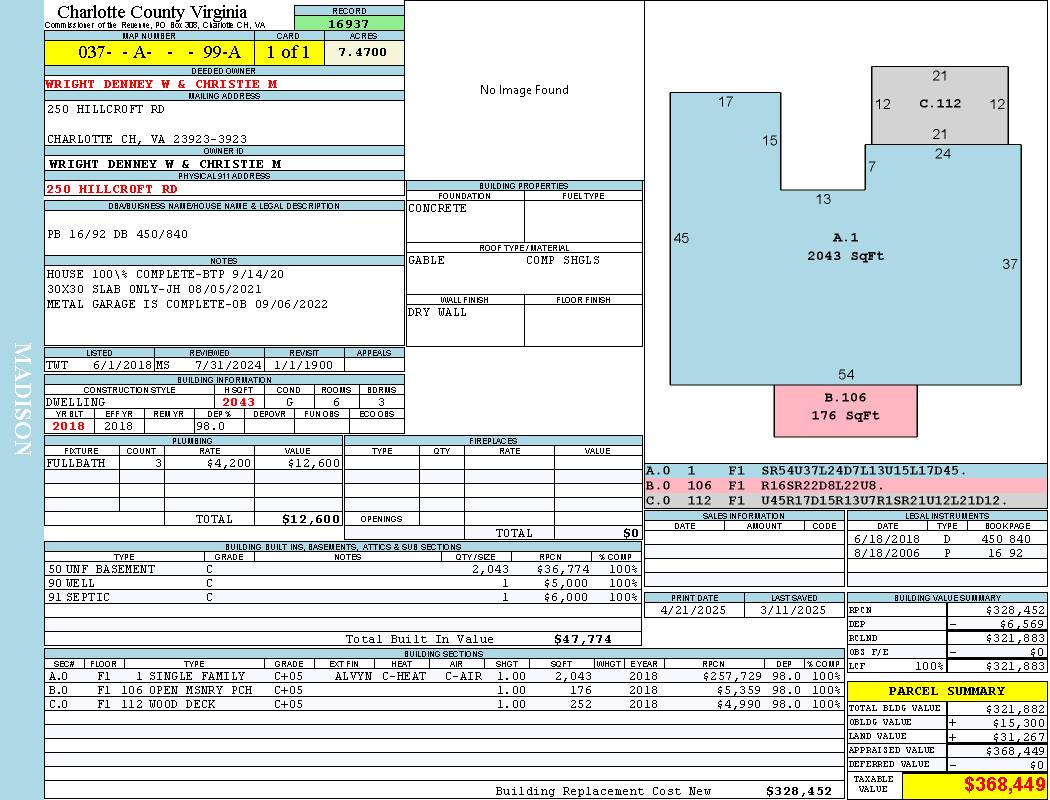Click the green record number 16937

click(349, 23)
